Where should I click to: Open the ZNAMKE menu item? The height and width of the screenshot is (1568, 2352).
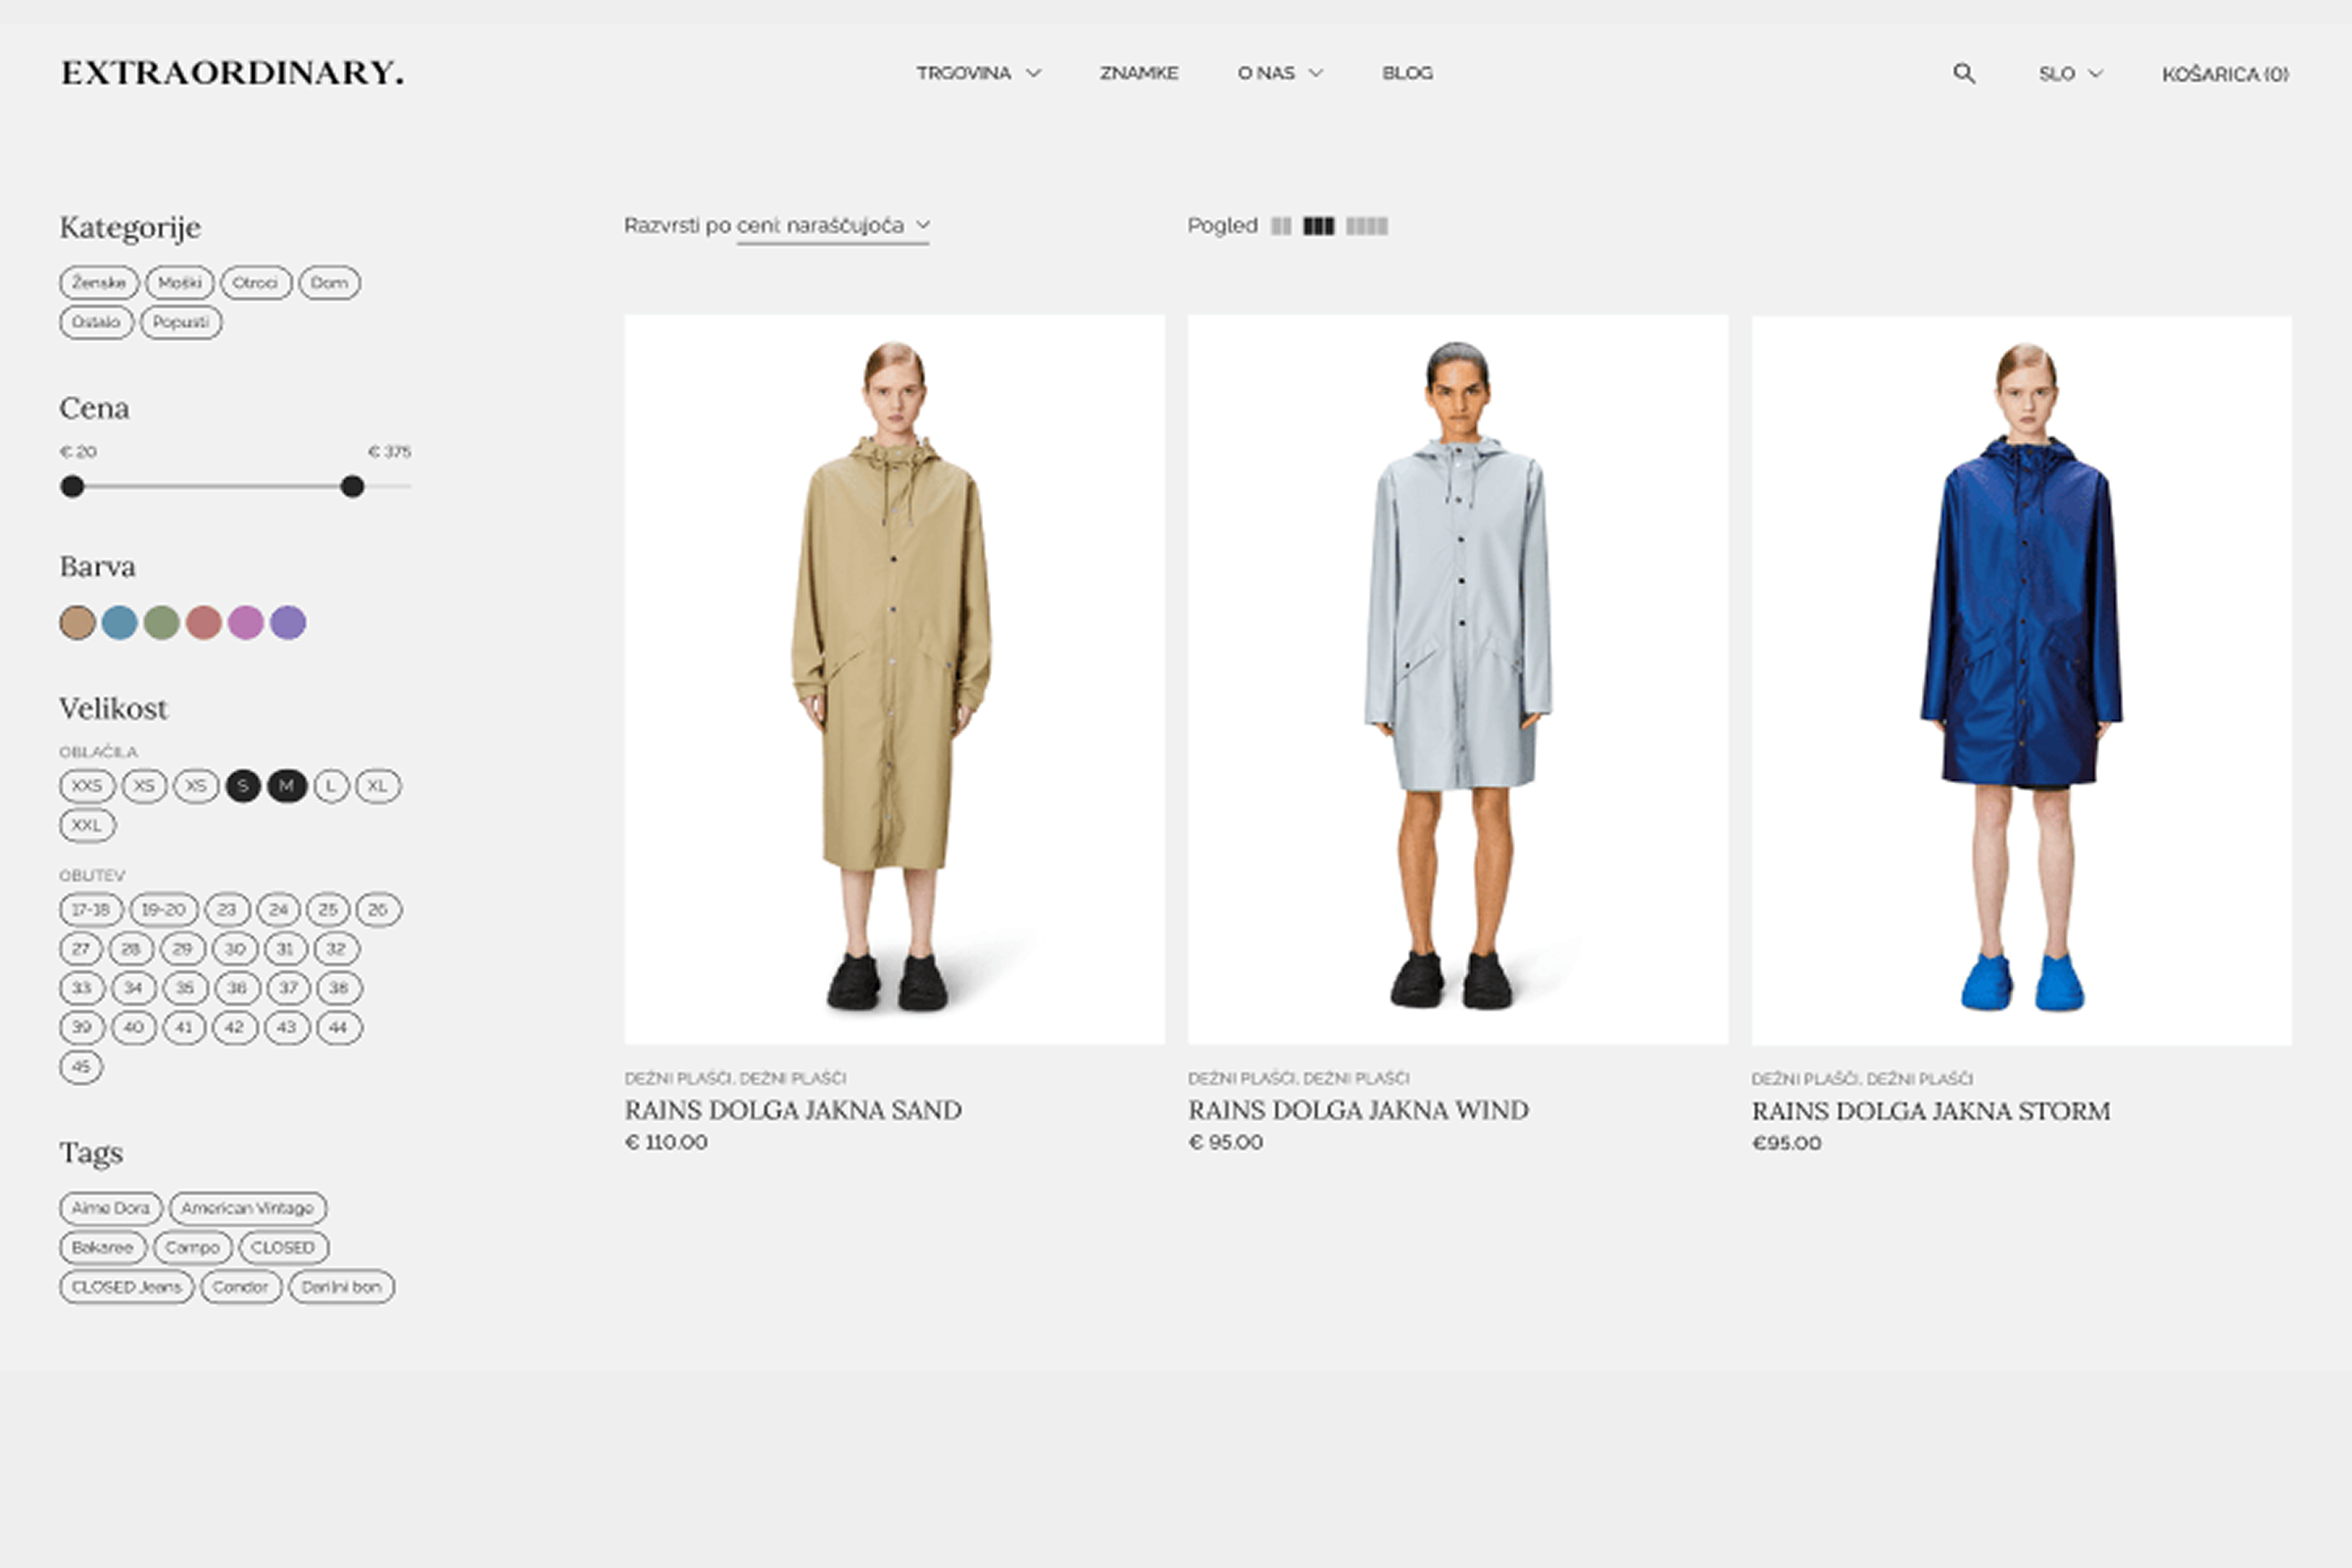click(x=1138, y=73)
